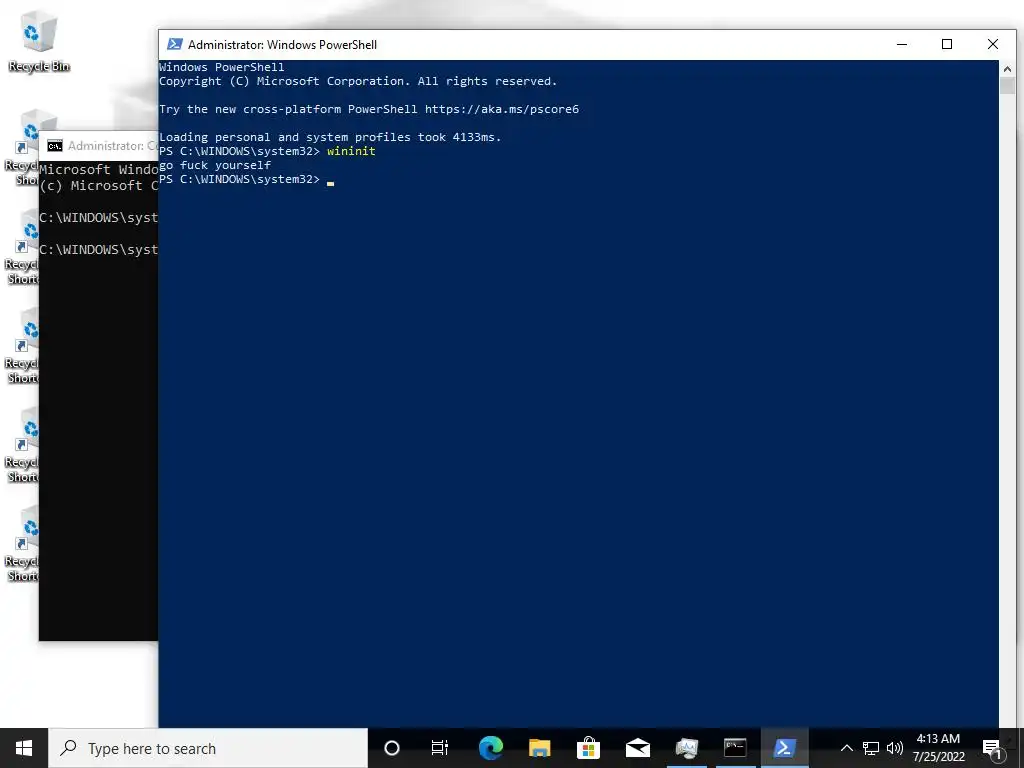This screenshot has height=768, width=1024.
Task: Click the PowerShell vertical scrollbar thumb
Action: [1007, 86]
